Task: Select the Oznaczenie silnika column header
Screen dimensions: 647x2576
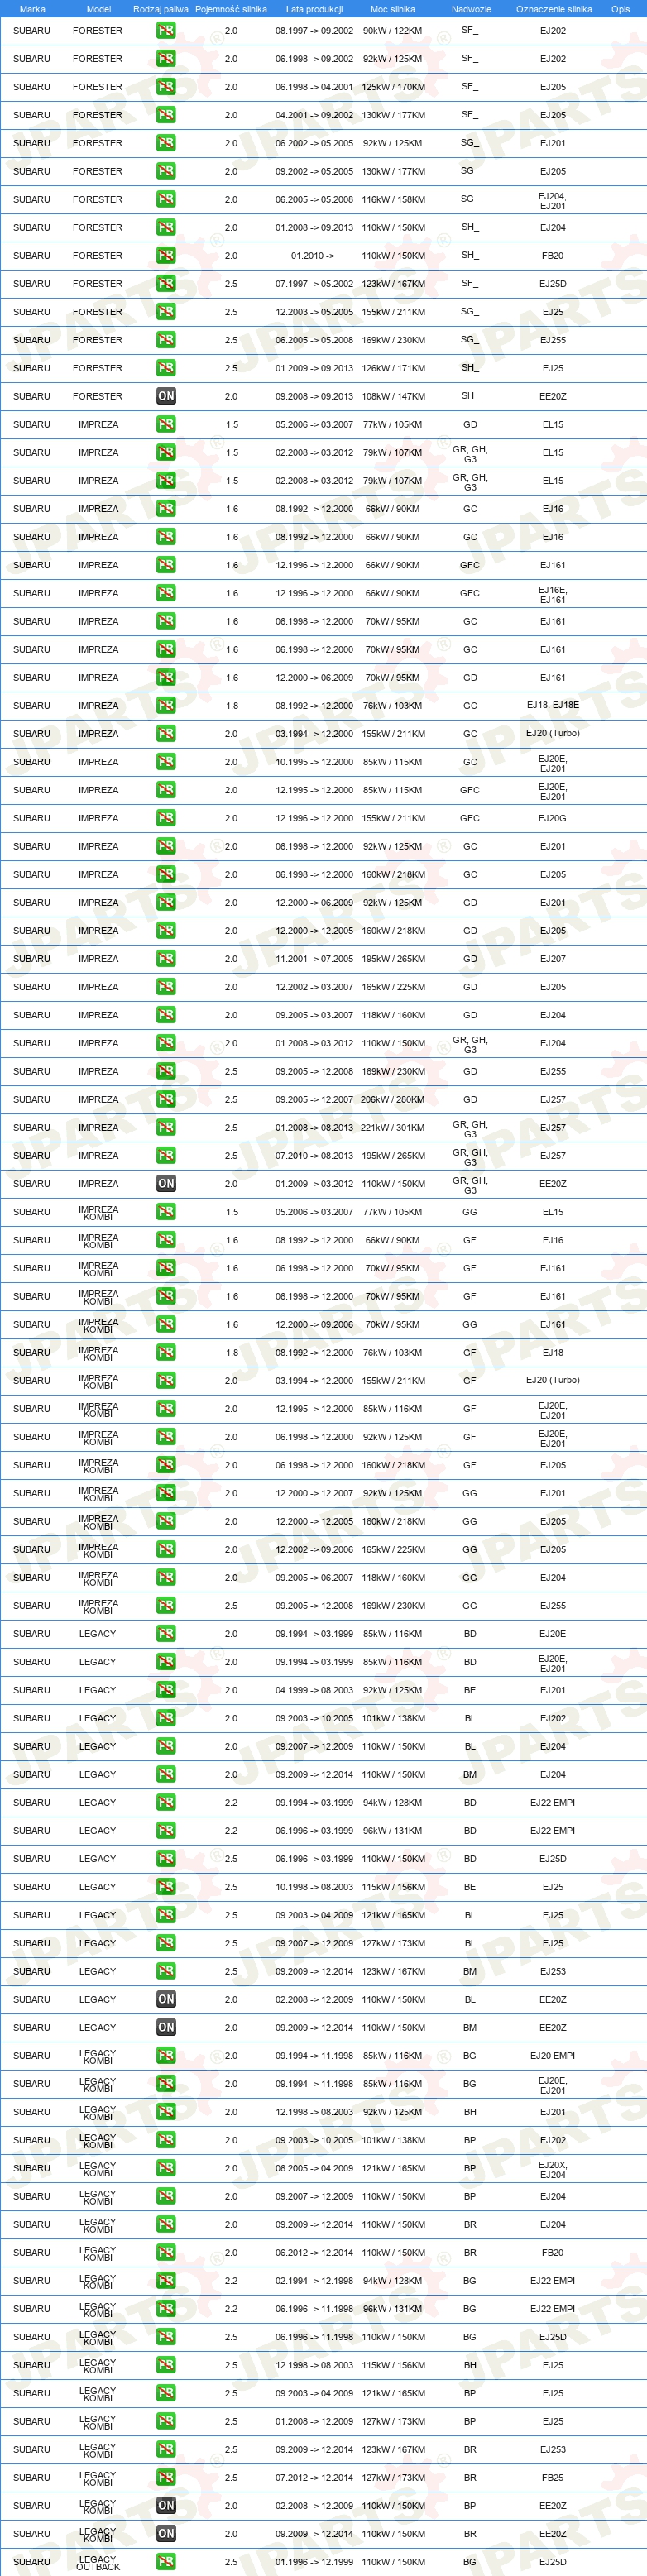Action: [x=553, y=9]
